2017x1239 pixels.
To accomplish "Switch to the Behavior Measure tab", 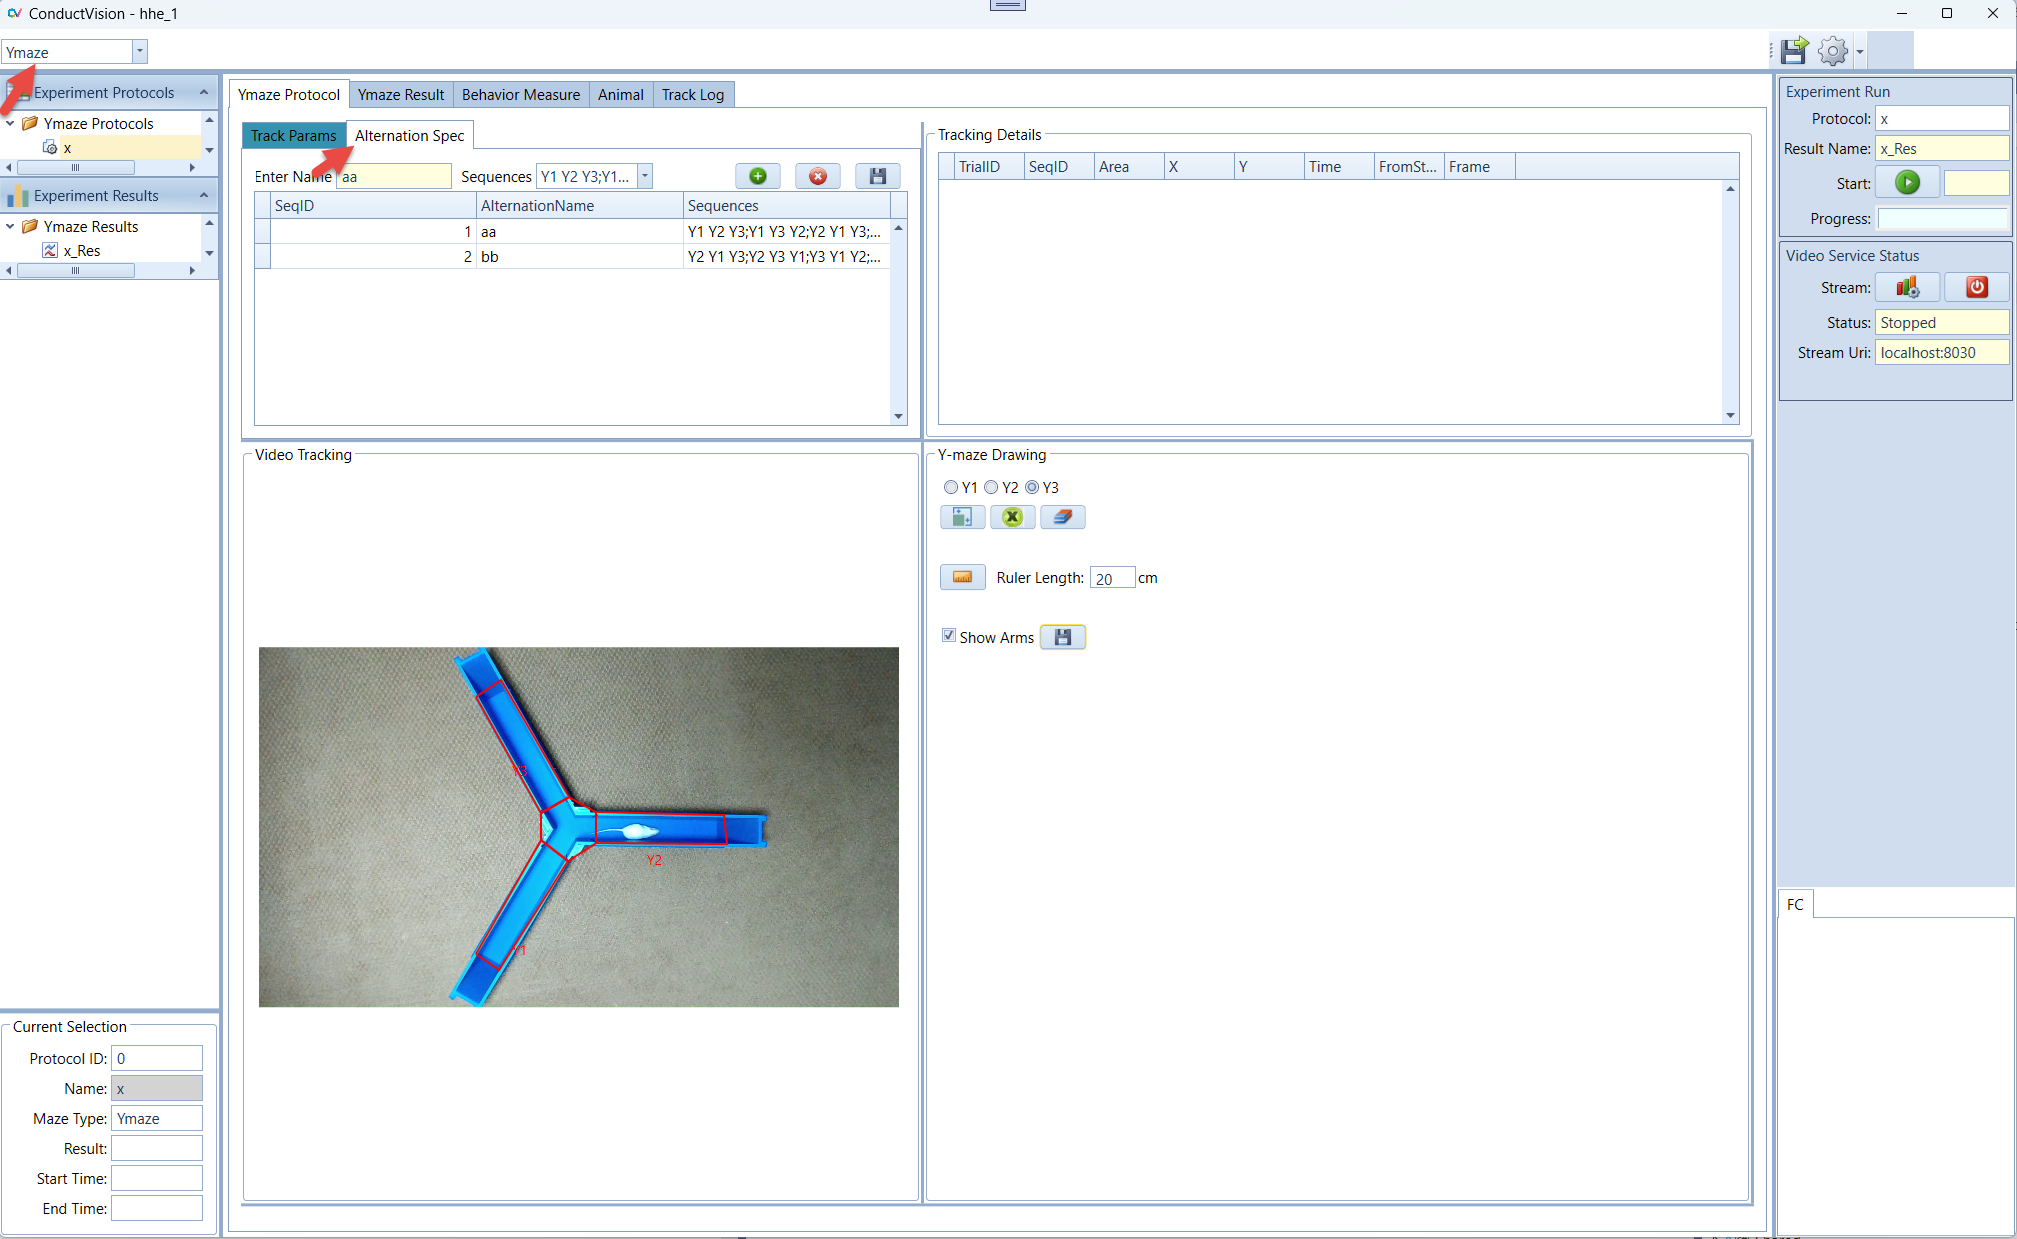I will coord(520,95).
